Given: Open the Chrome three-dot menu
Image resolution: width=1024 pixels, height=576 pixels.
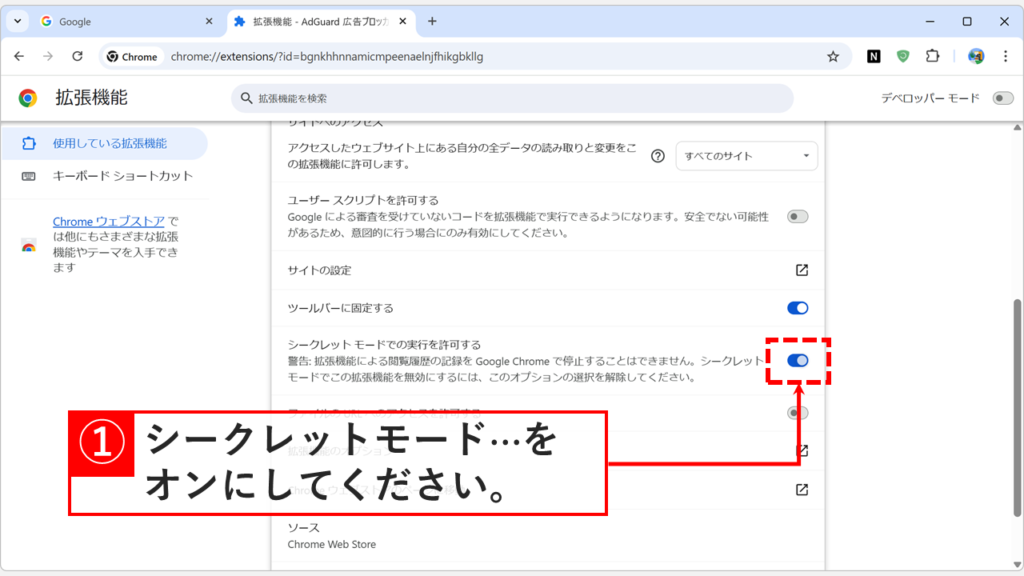Looking at the screenshot, I should (x=1006, y=56).
